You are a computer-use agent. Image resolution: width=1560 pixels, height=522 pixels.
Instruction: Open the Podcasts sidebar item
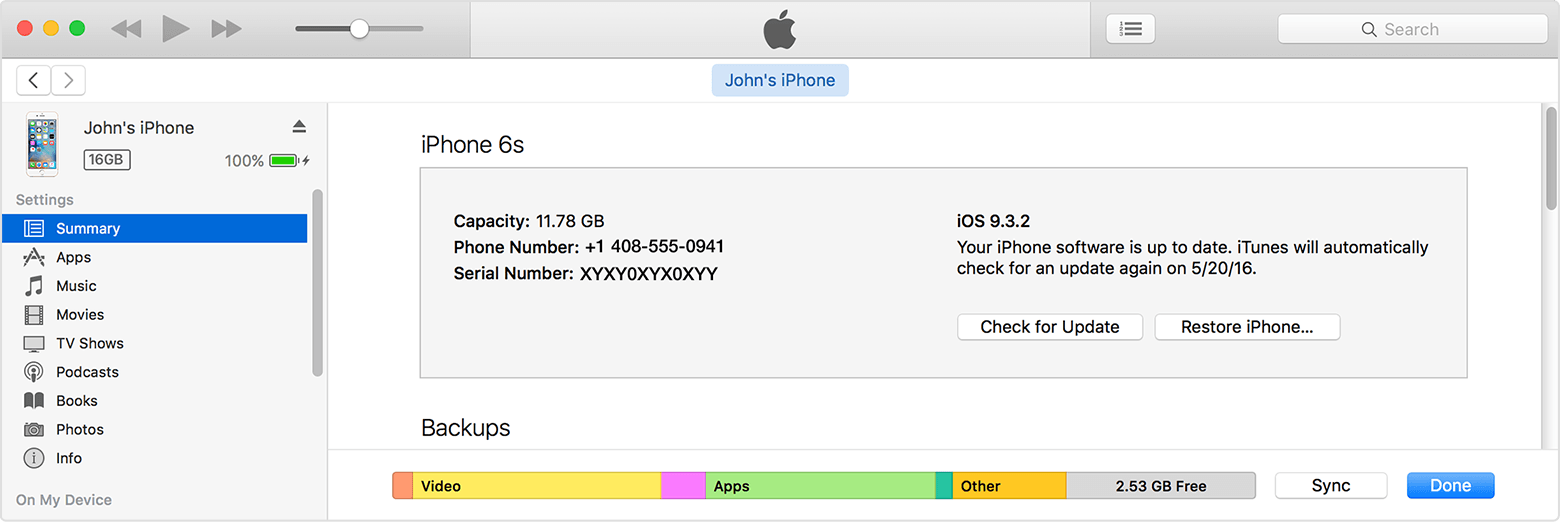tap(154, 372)
